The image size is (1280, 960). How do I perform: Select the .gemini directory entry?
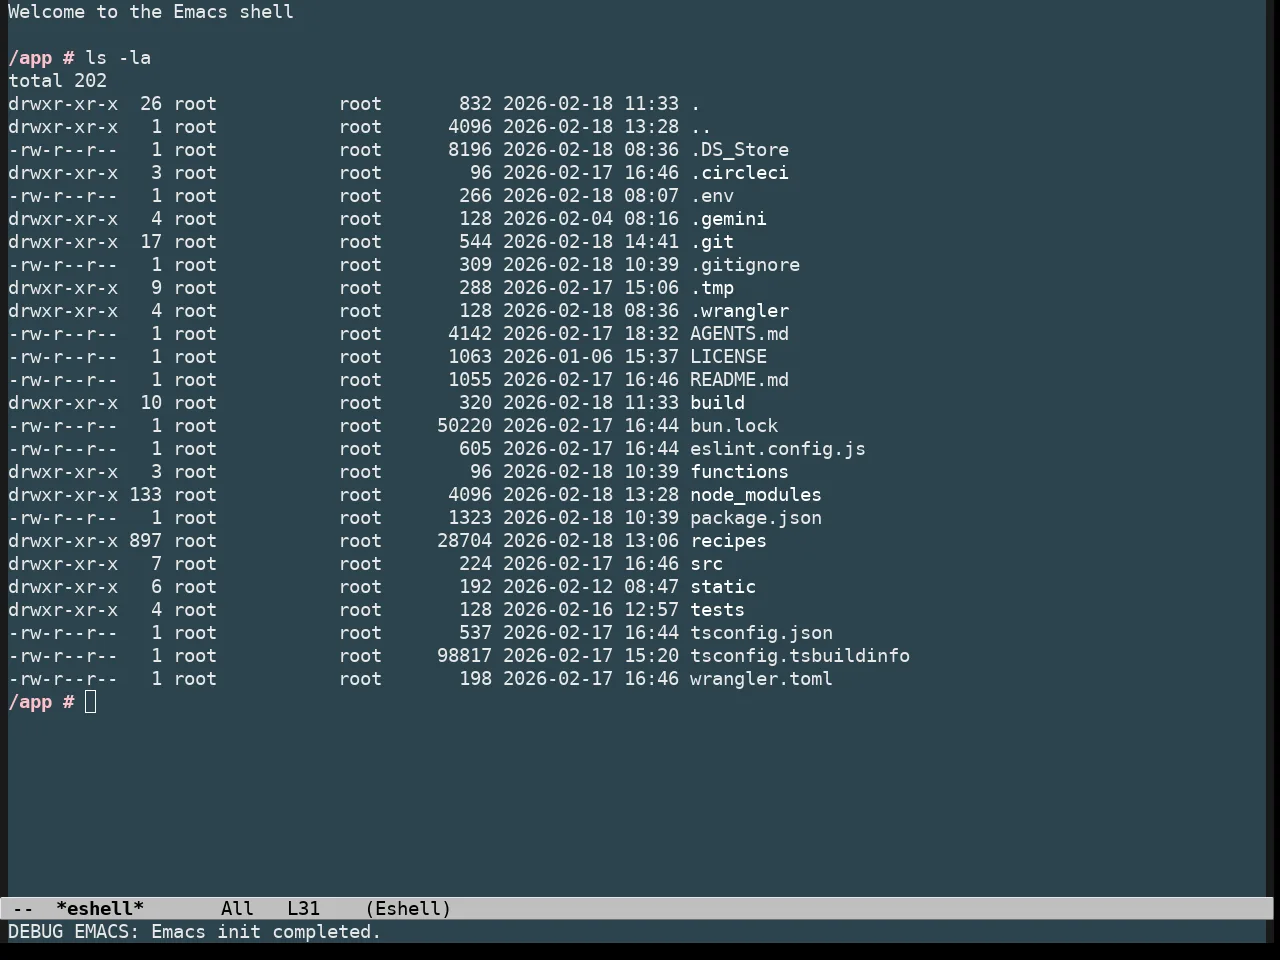click(728, 219)
